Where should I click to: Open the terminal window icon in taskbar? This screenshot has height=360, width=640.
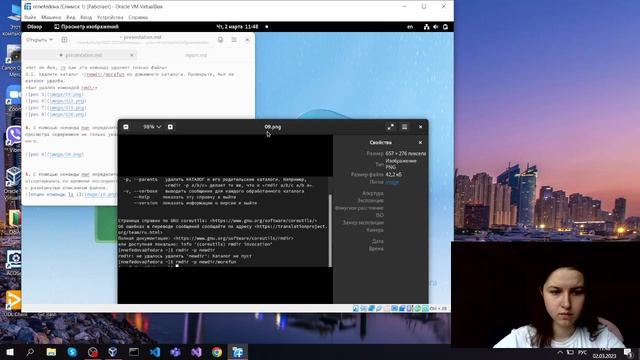tap(134, 352)
